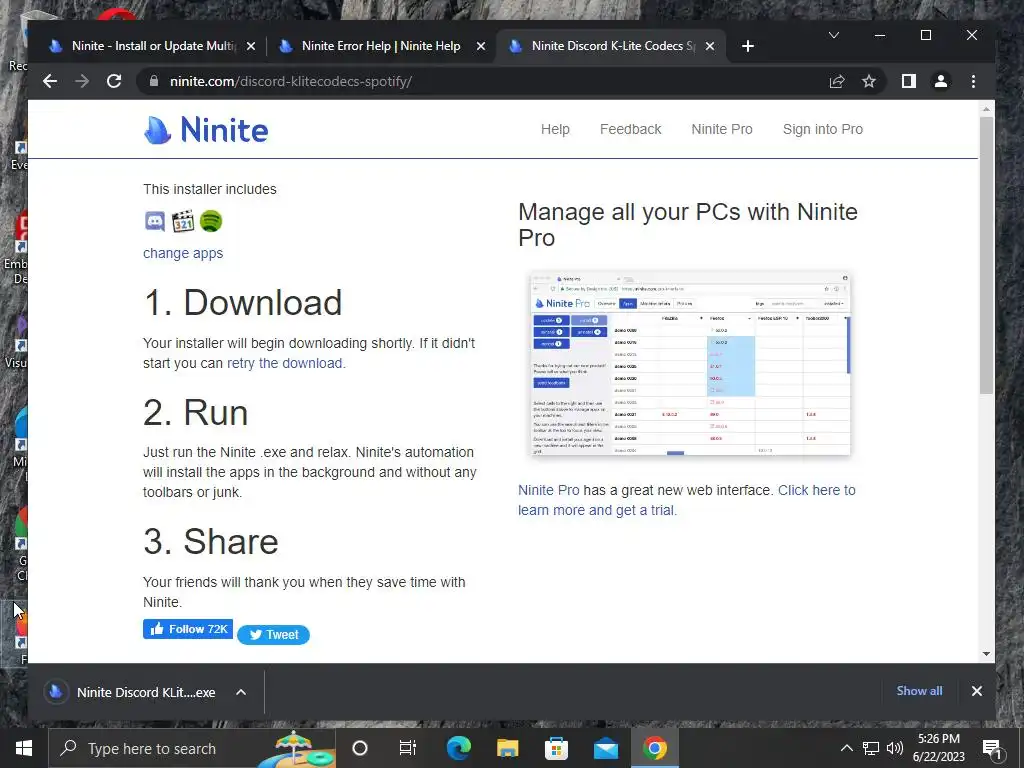Click the page scroll up arrow
The height and width of the screenshot is (768, 1024).
[x=986, y=108]
